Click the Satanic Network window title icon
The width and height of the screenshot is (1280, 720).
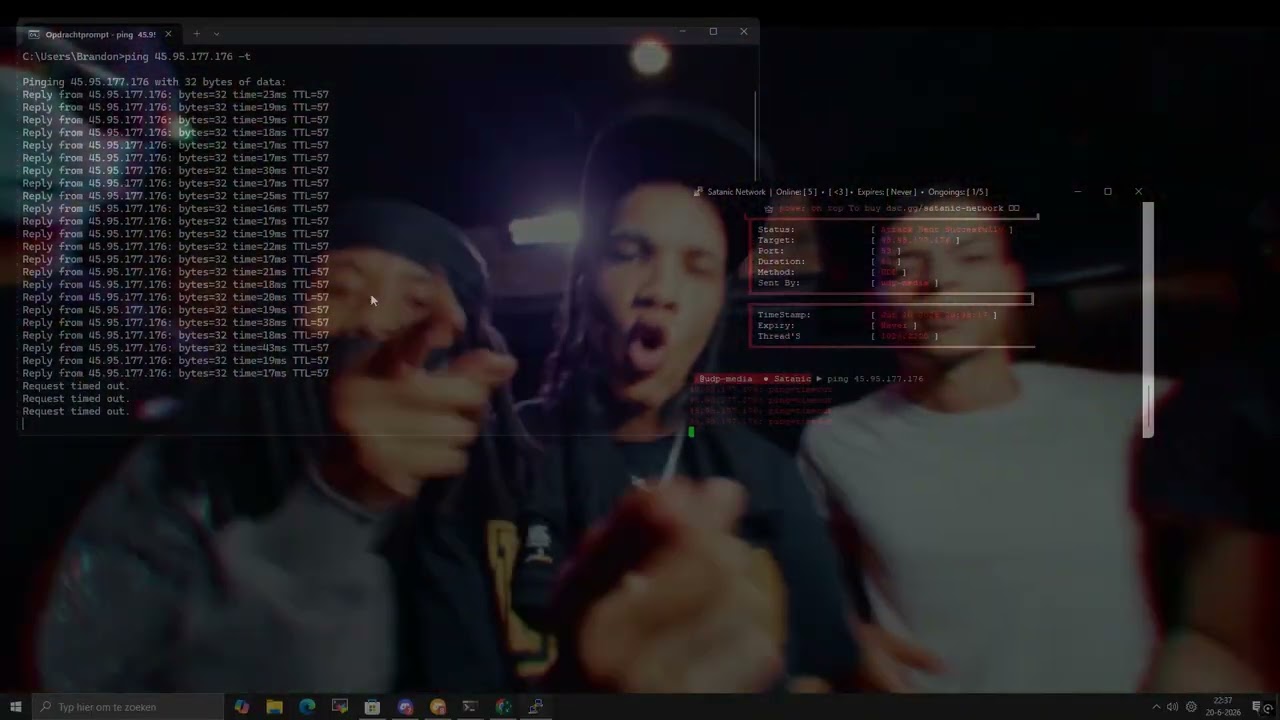point(698,192)
